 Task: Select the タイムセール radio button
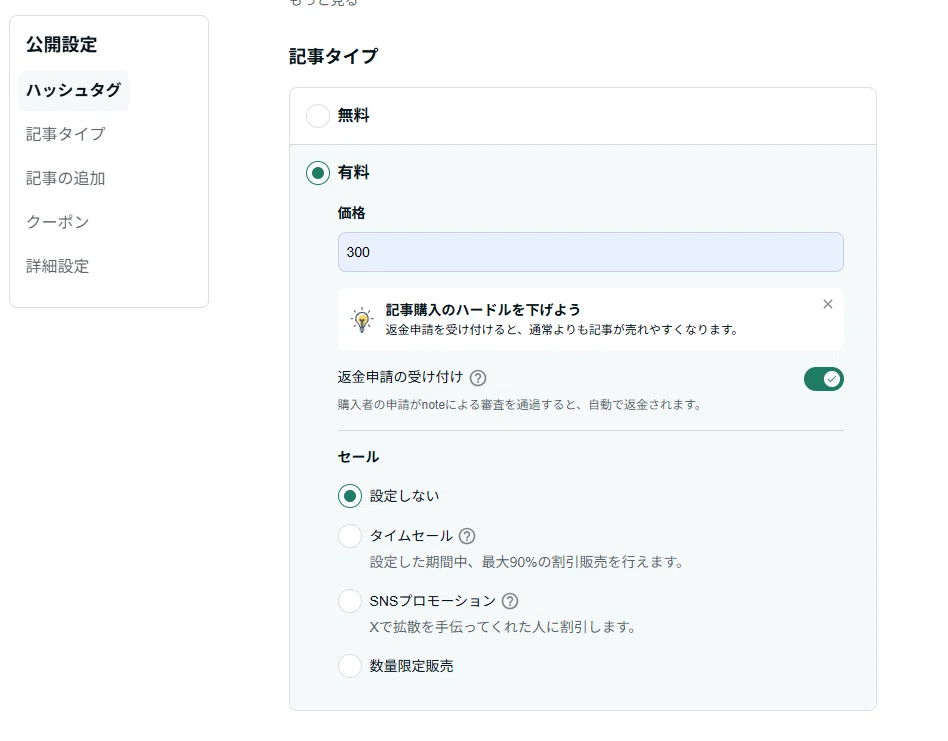point(350,536)
